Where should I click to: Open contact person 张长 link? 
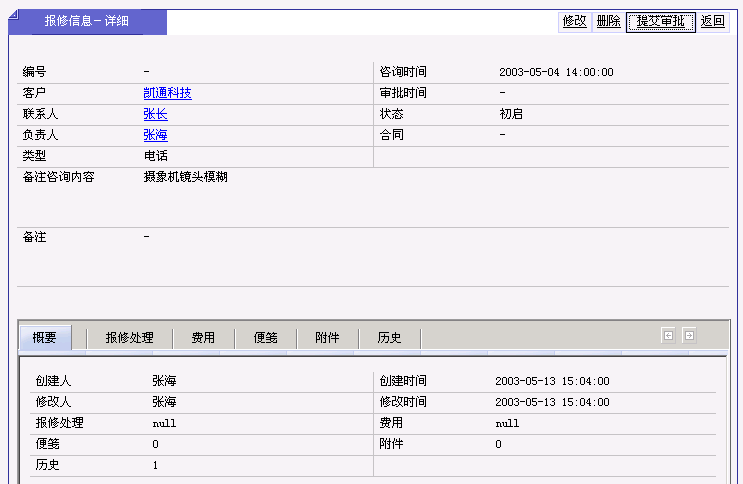coord(155,114)
